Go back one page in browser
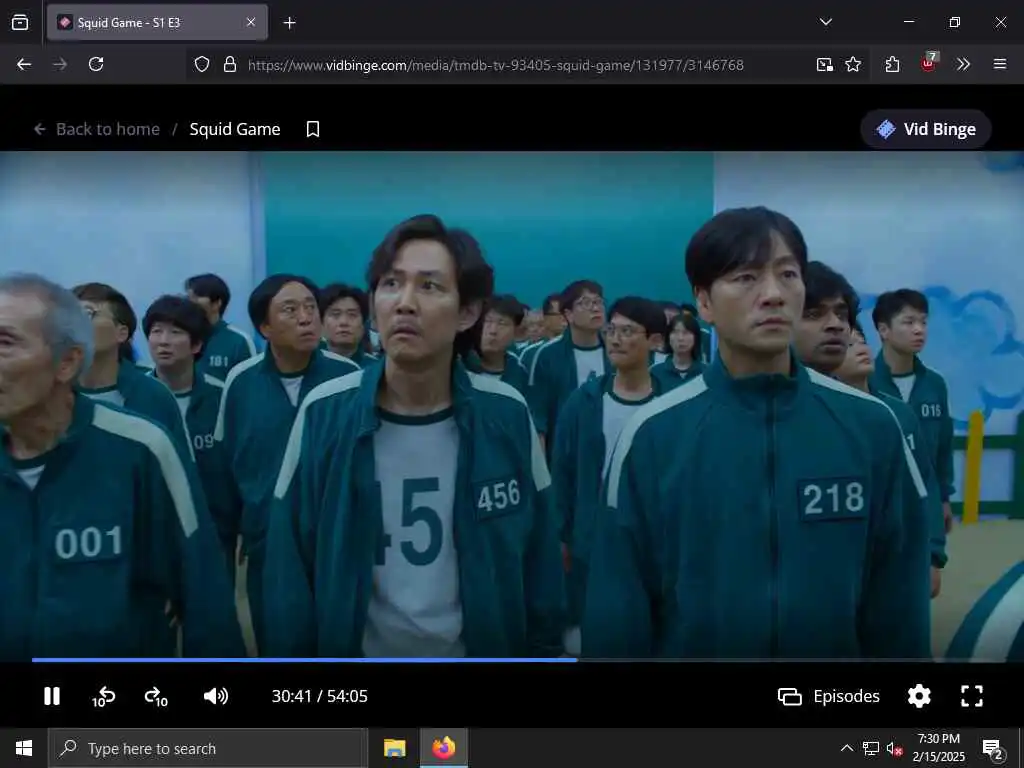The width and height of the screenshot is (1024, 768). coord(24,65)
